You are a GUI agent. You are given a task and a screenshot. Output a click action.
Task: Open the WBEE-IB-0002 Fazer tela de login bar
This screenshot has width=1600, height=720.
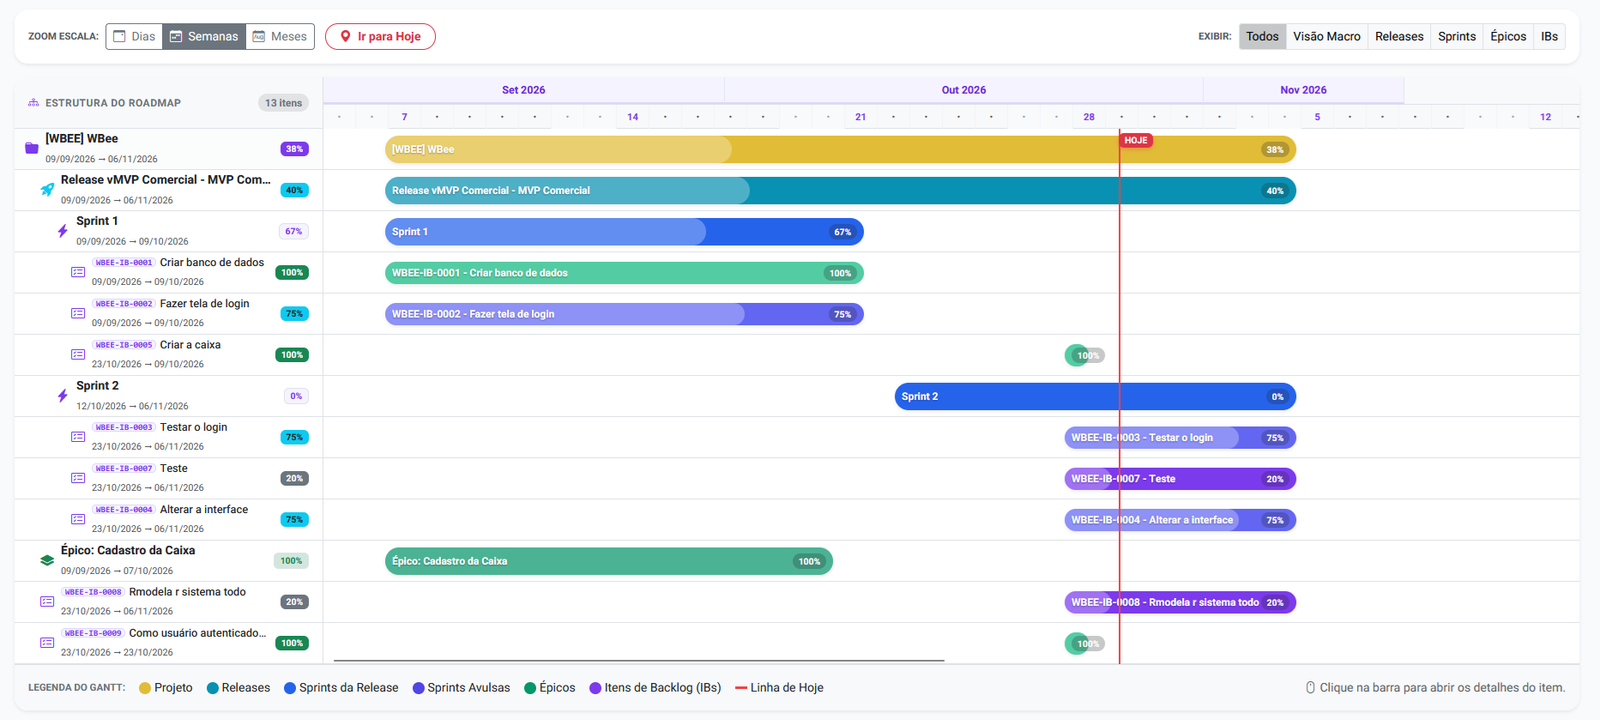(624, 314)
